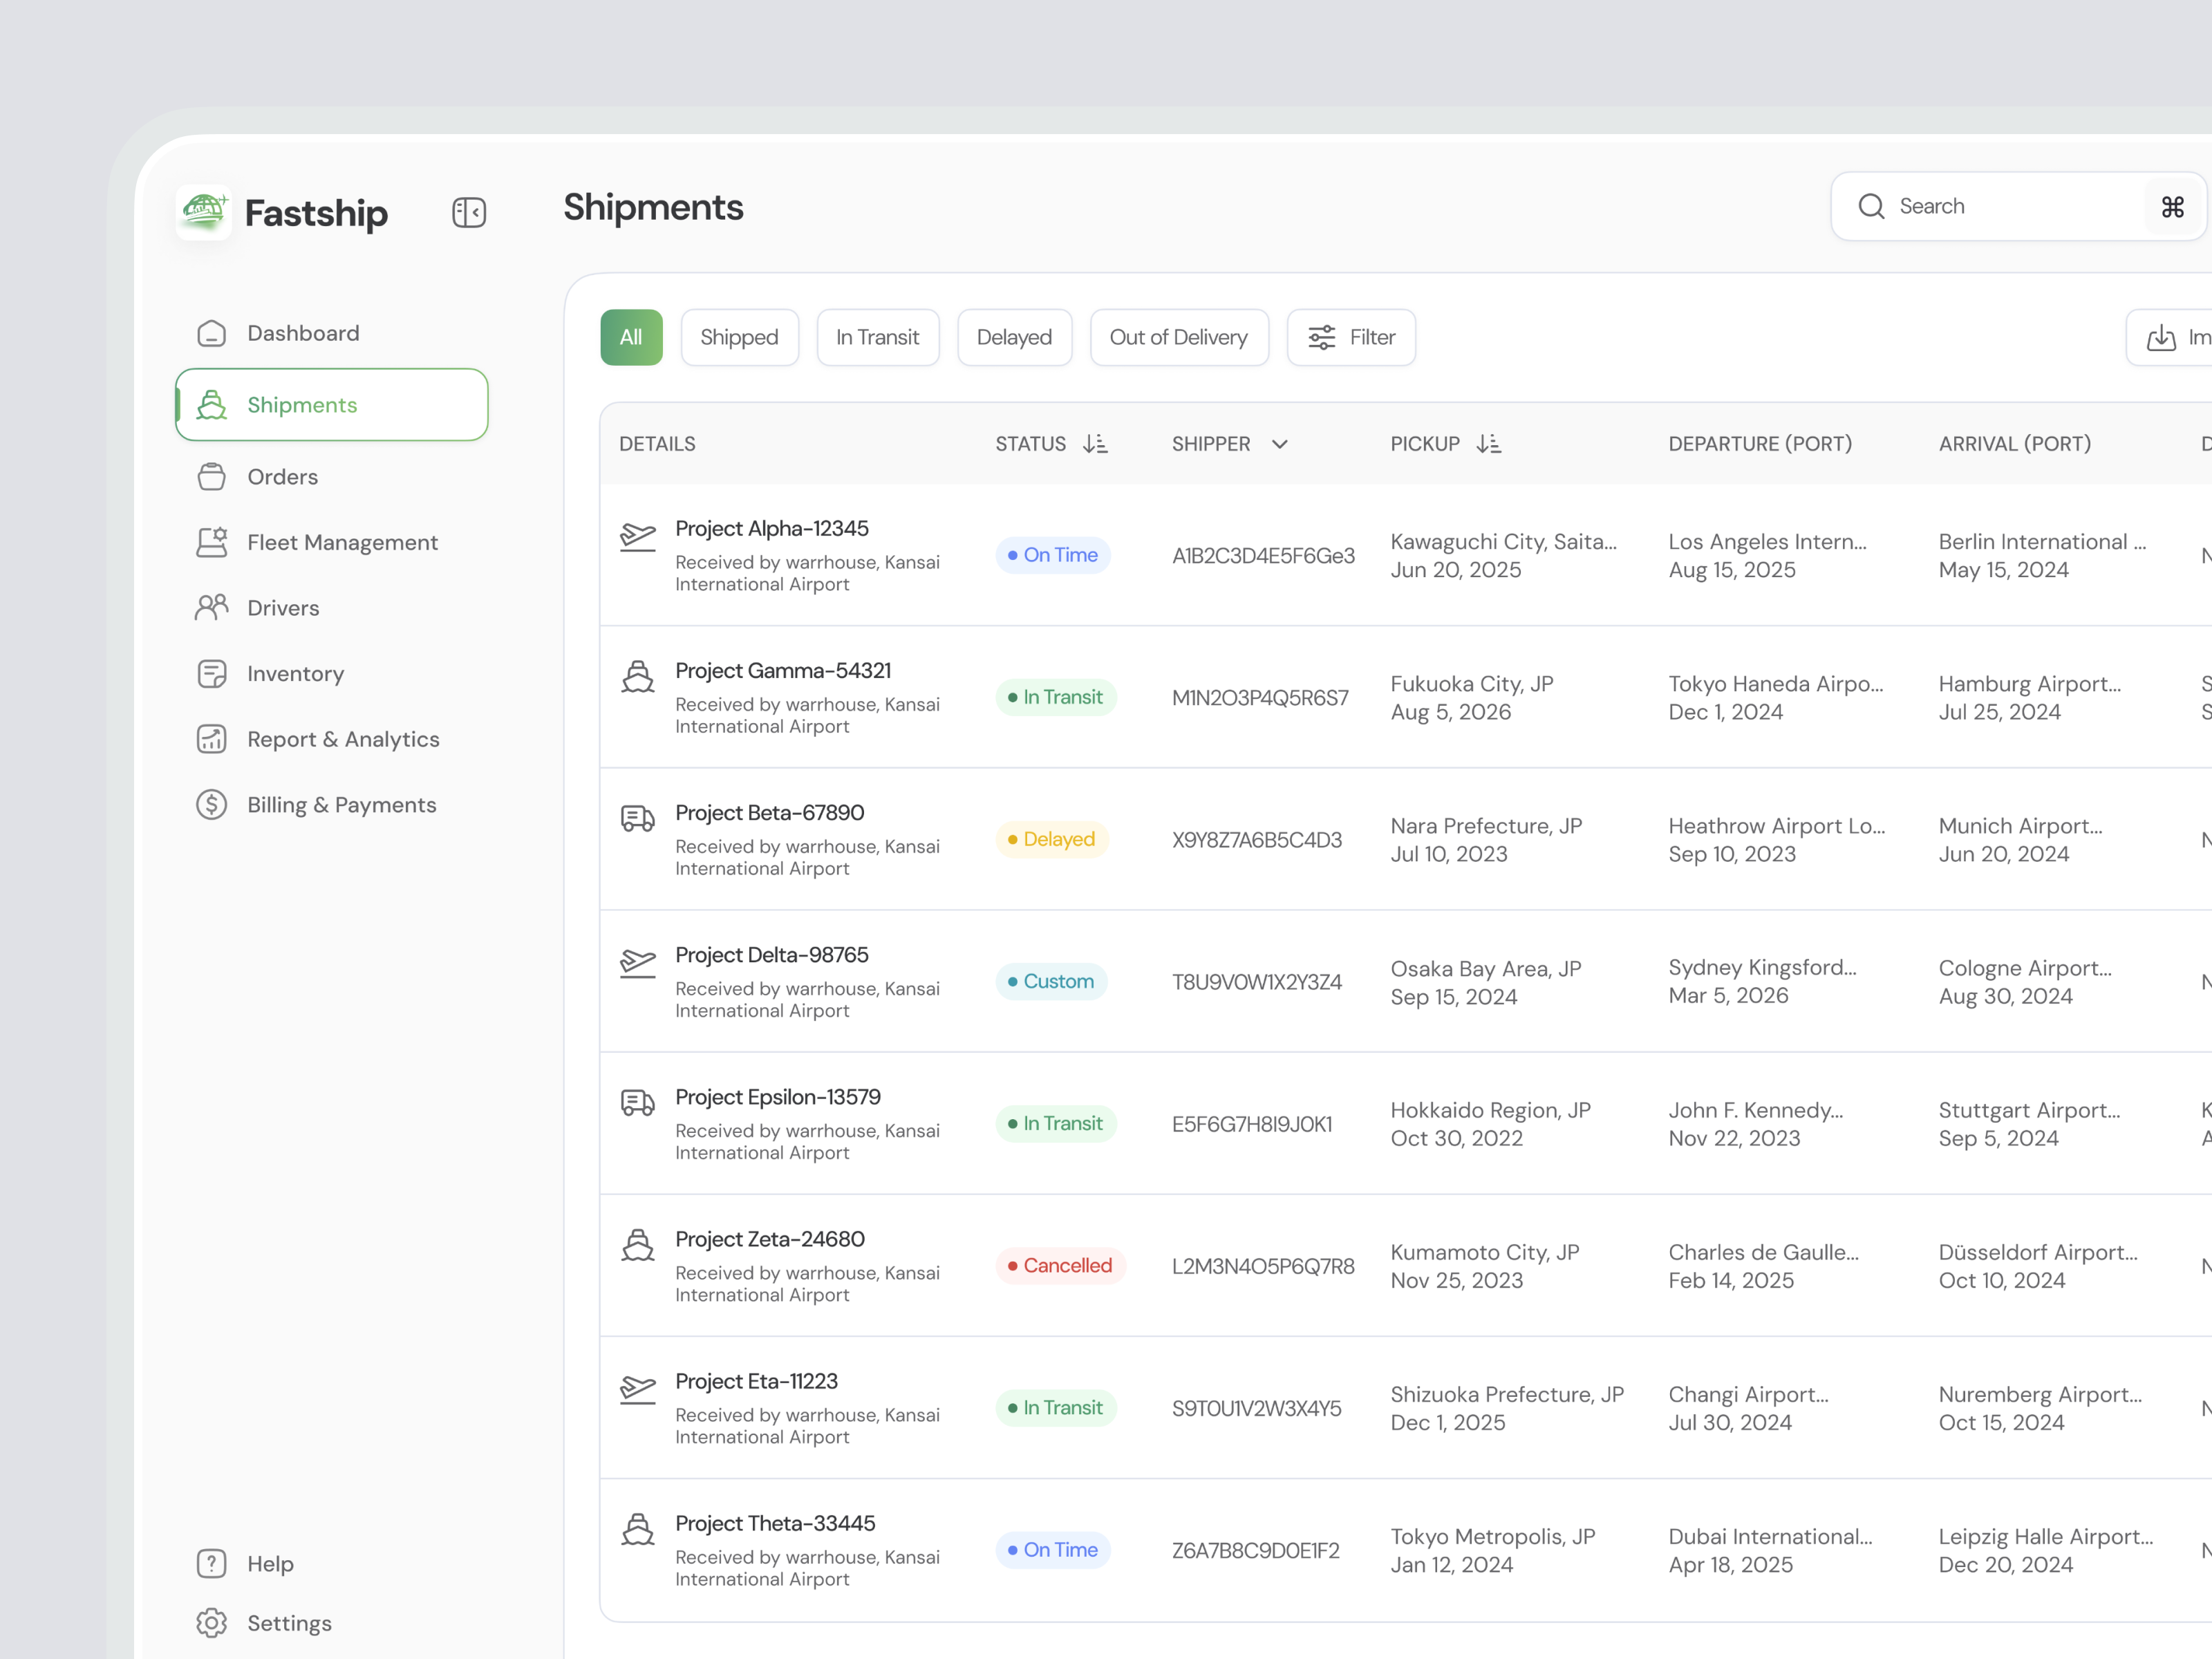This screenshot has width=2212, height=1659.
Task: Click the Delayed status badge on Project Beta-67890
Action: pyautogui.click(x=1051, y=839)
